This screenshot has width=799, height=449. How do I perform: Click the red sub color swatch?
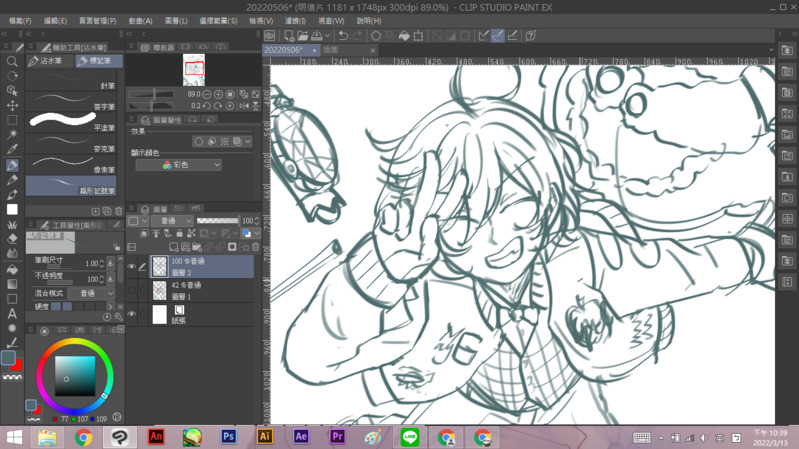click(x=17, y=365)
